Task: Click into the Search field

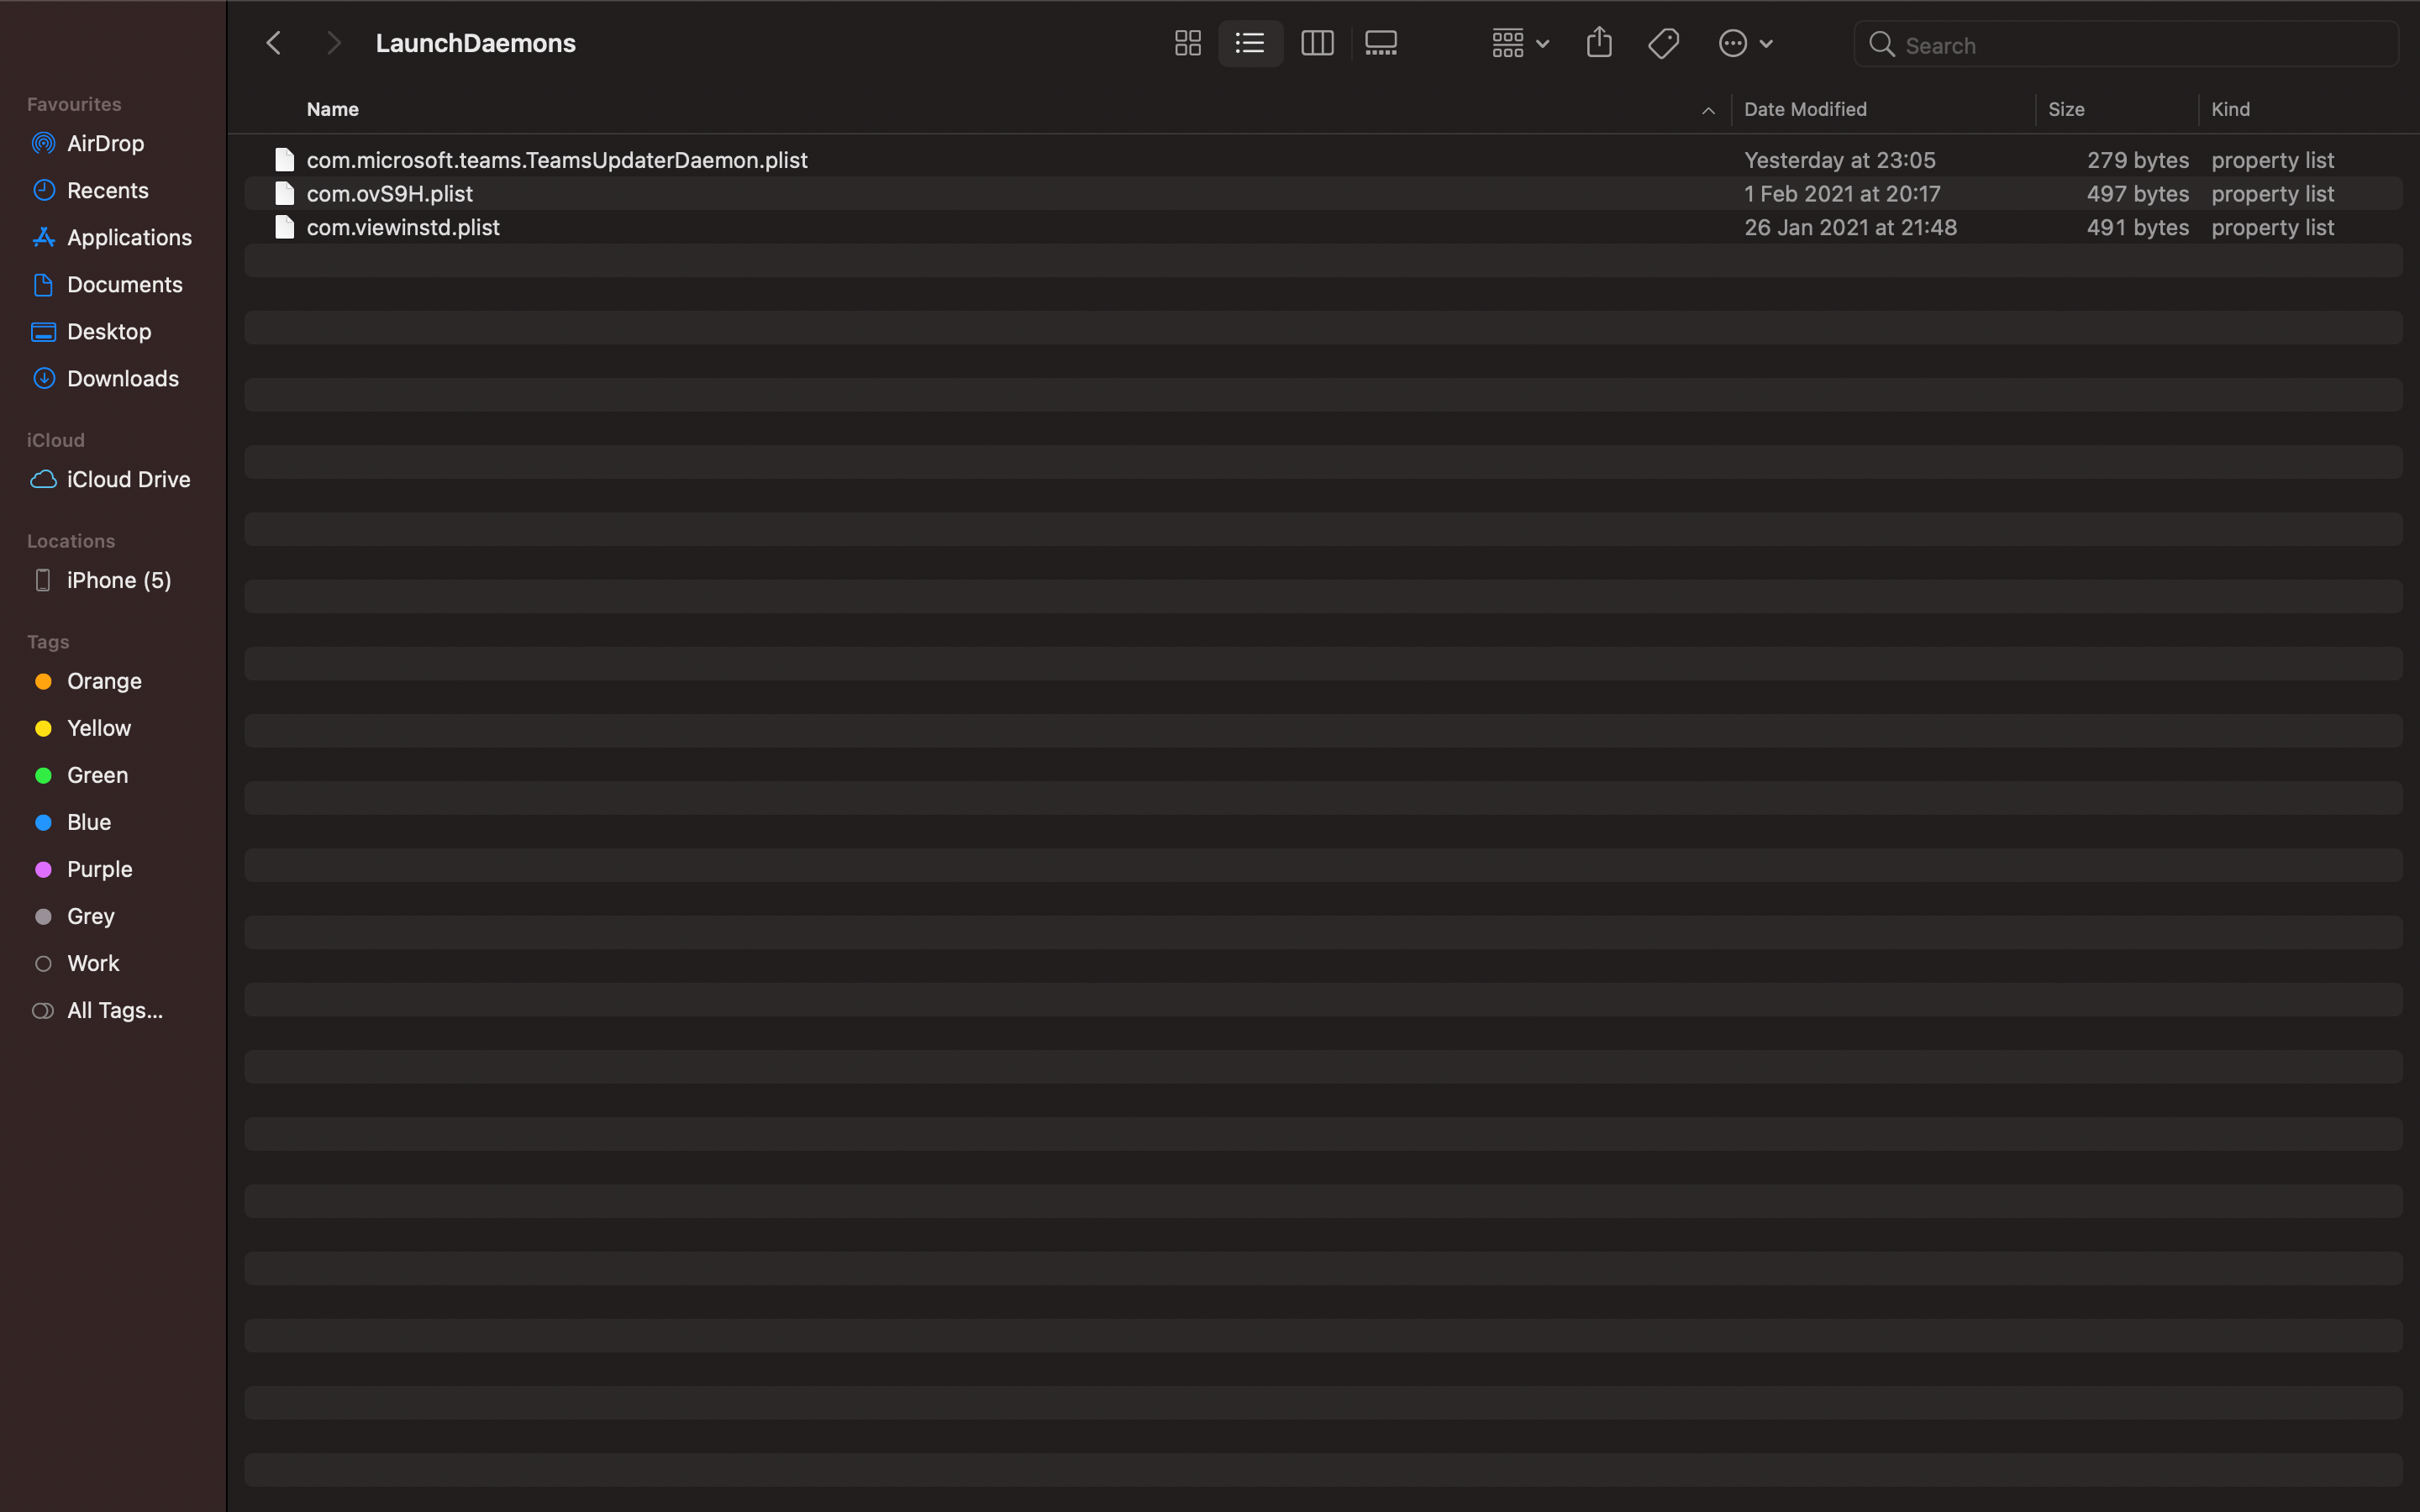Action: coord(2140,45)
